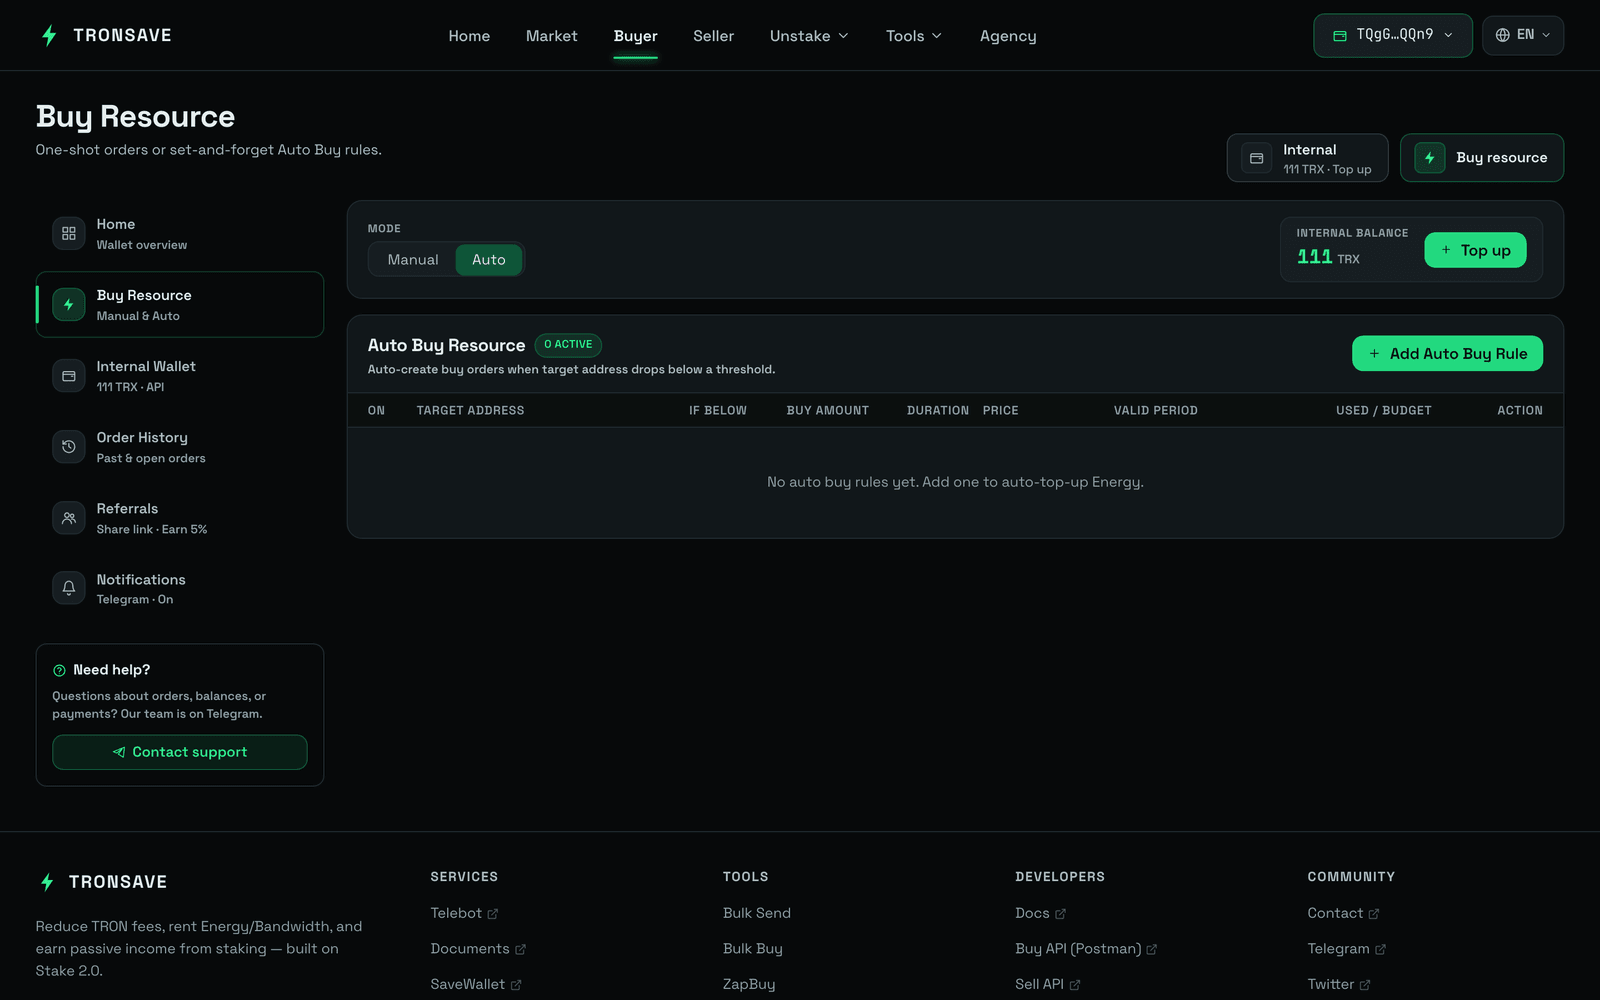Select the Buyer nav tab
This screenshot has height=1000, width=1600.
[x=636, y=36]
